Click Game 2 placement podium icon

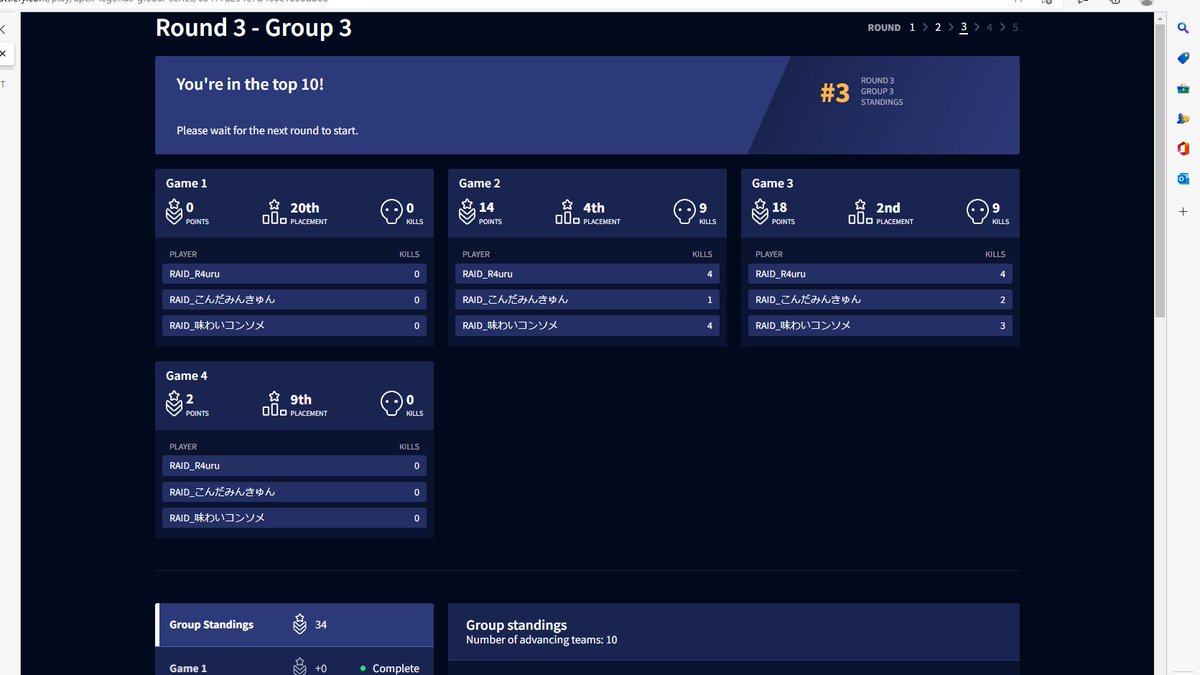567,212
